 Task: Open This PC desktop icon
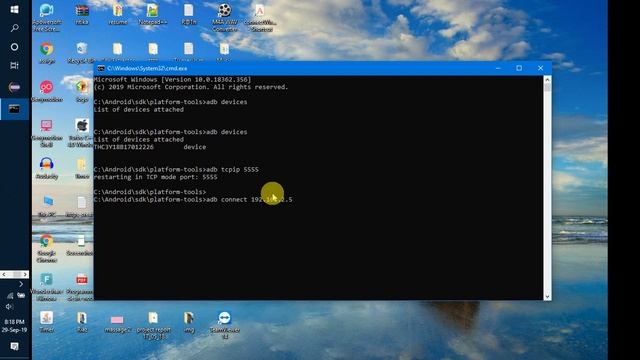pyautogui.click(x=47, y=206)
